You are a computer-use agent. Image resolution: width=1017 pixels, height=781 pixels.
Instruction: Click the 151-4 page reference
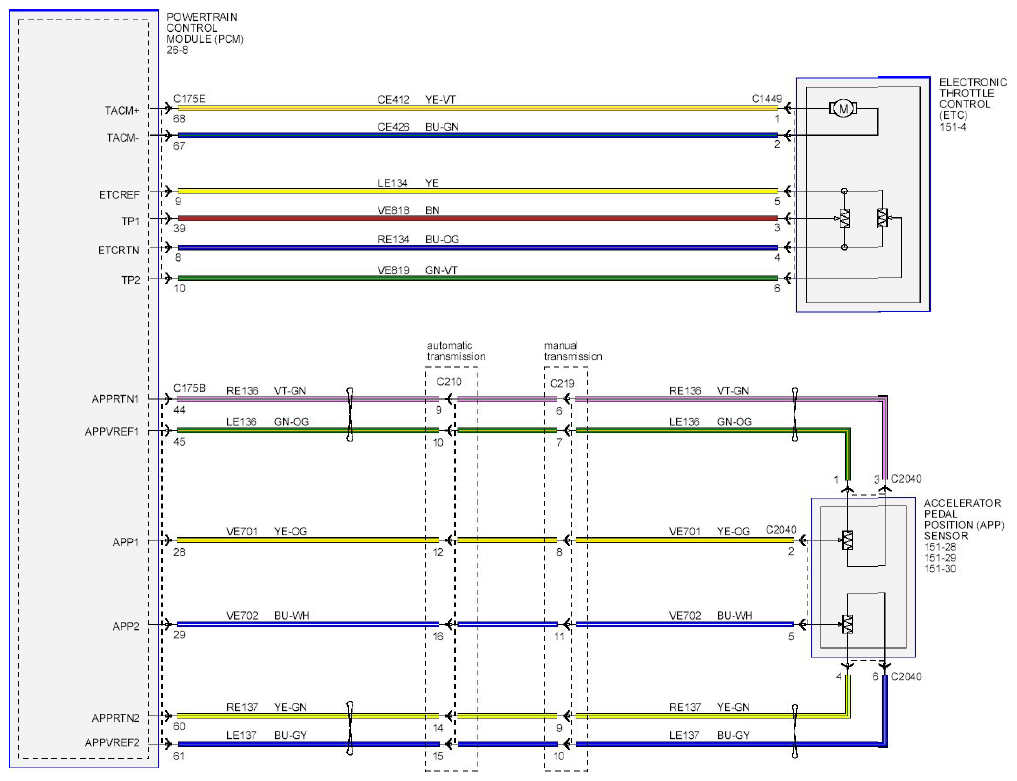click(953, 127)
